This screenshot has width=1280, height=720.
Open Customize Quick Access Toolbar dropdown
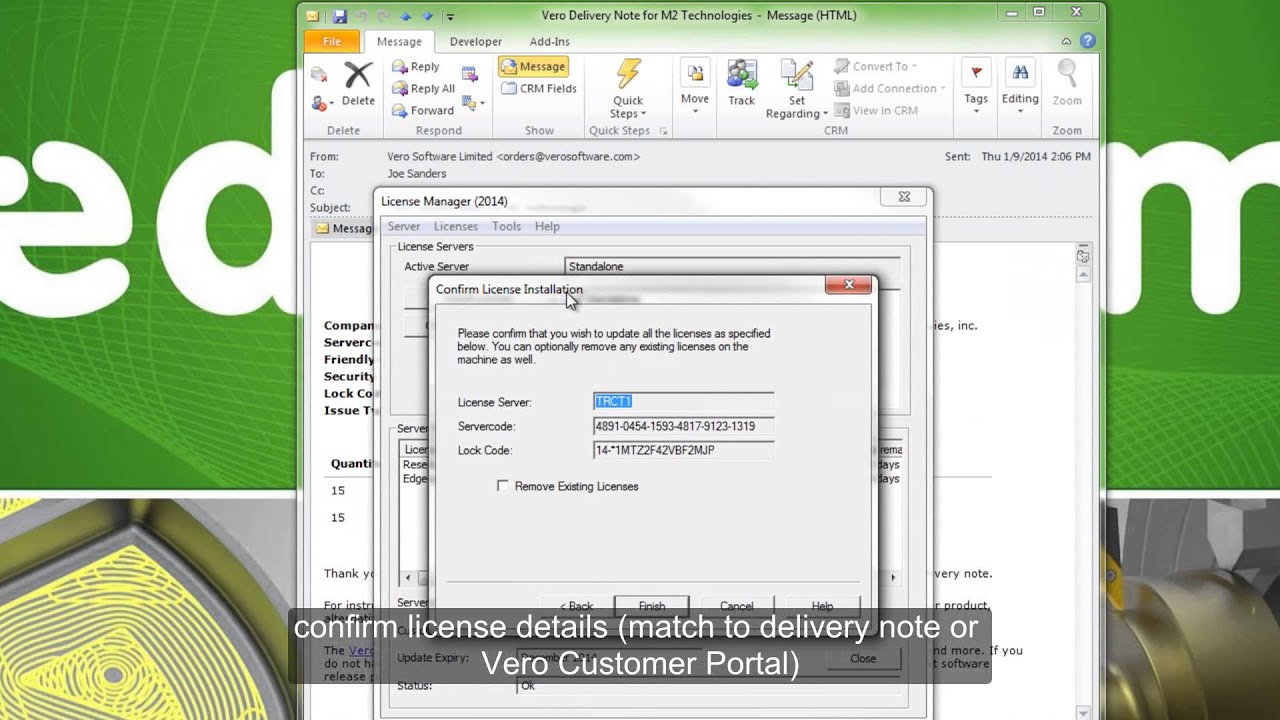pos(450,16)
